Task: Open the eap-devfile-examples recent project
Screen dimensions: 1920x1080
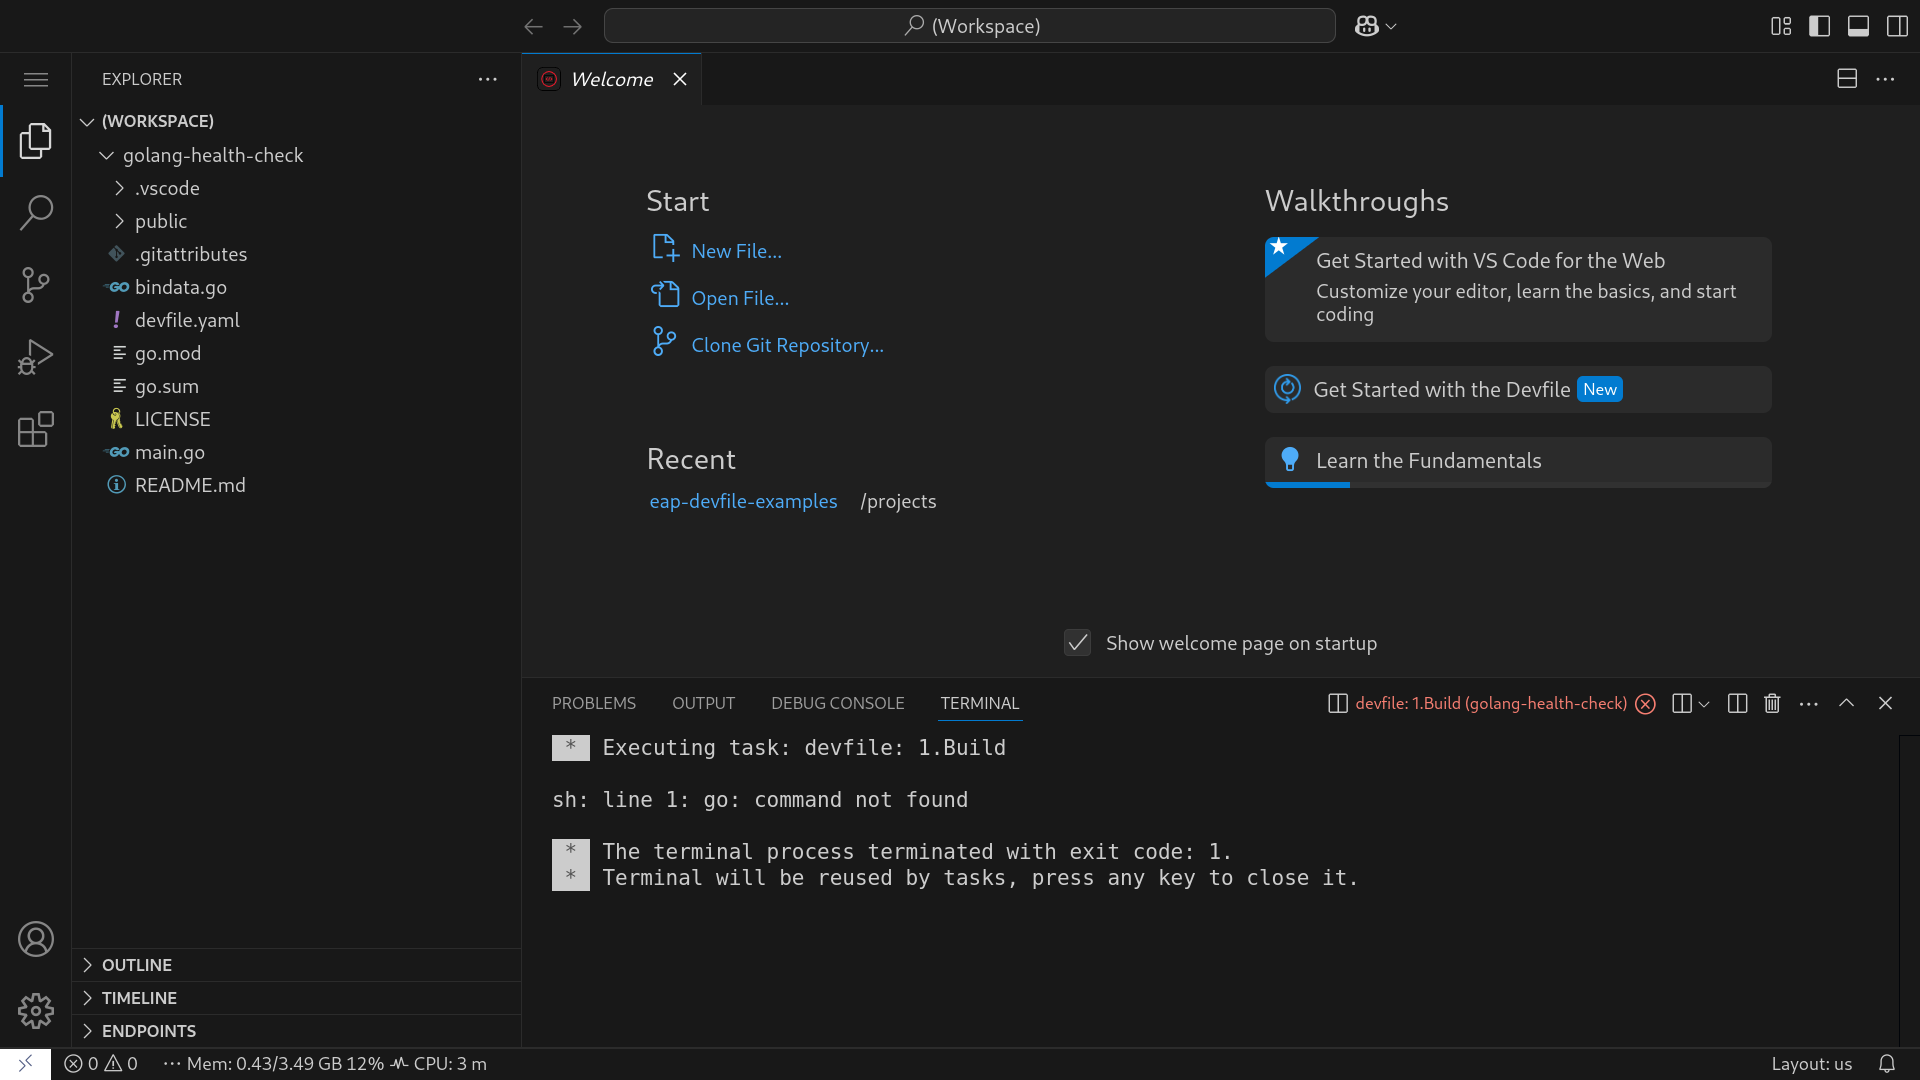Action: tap(743, 501)
